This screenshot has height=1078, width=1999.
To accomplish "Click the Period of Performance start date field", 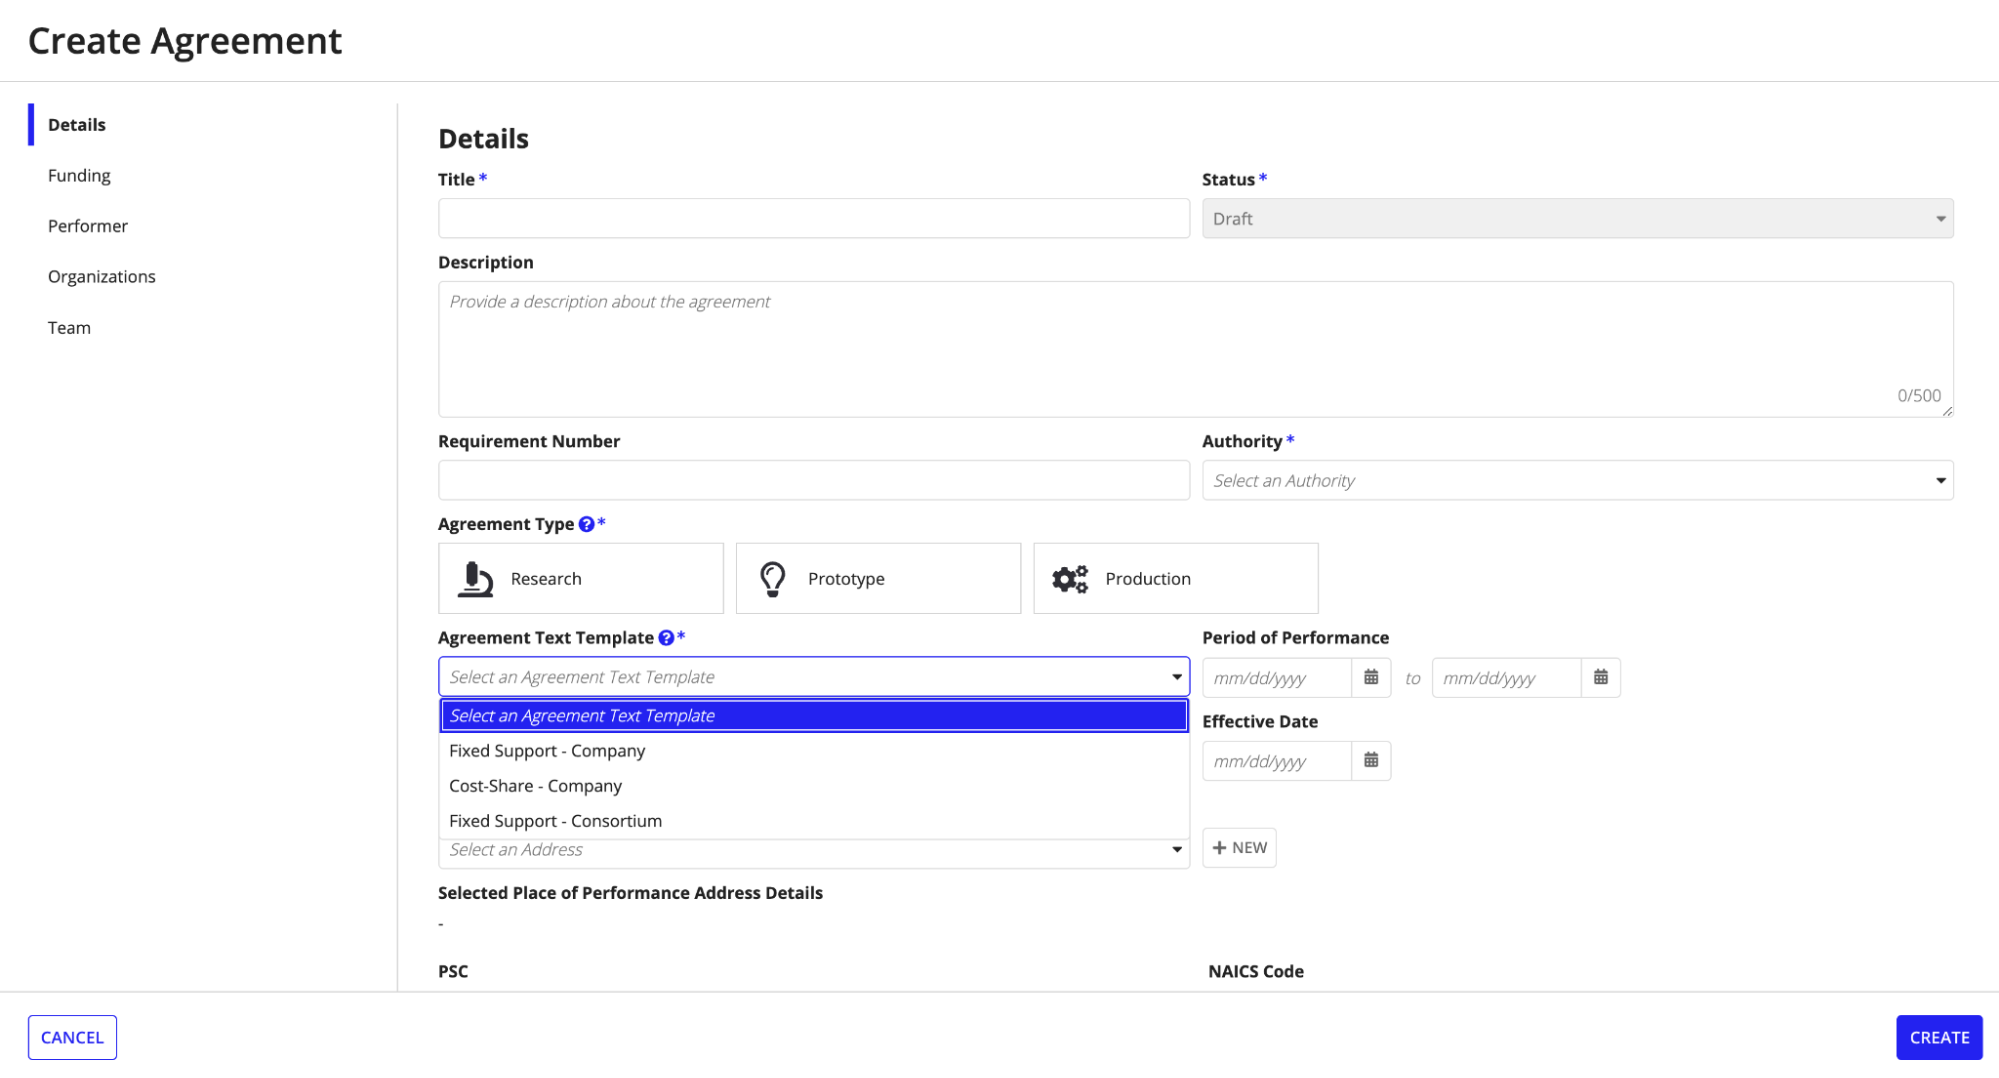I will click(1277, 678).
